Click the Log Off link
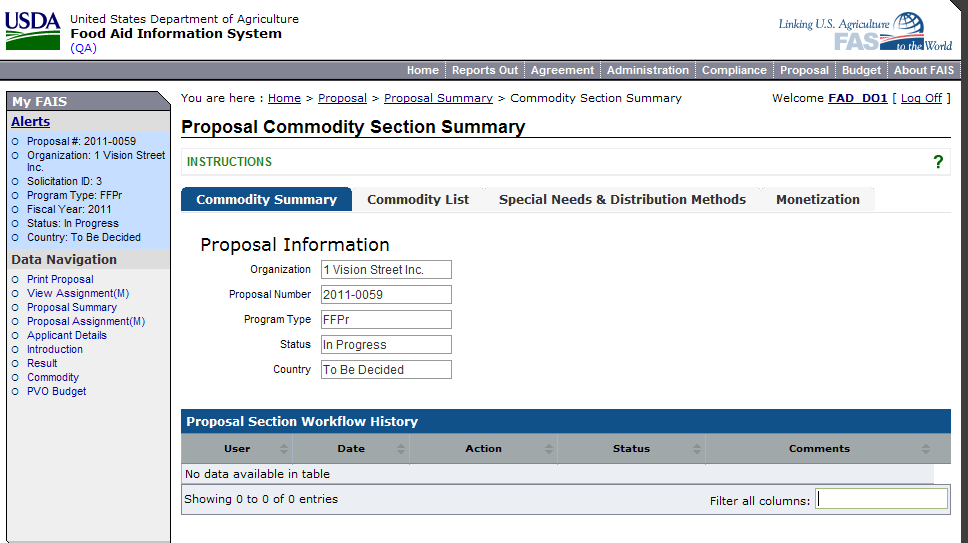968x543 pixels. (x=921, y=98)
